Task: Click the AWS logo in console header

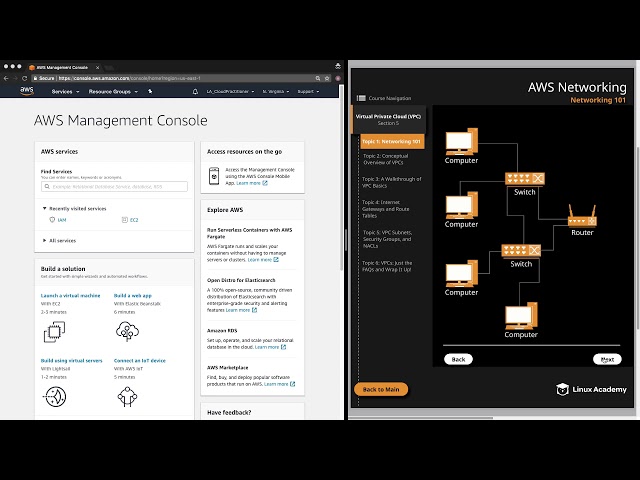Action: coord(27,91)
